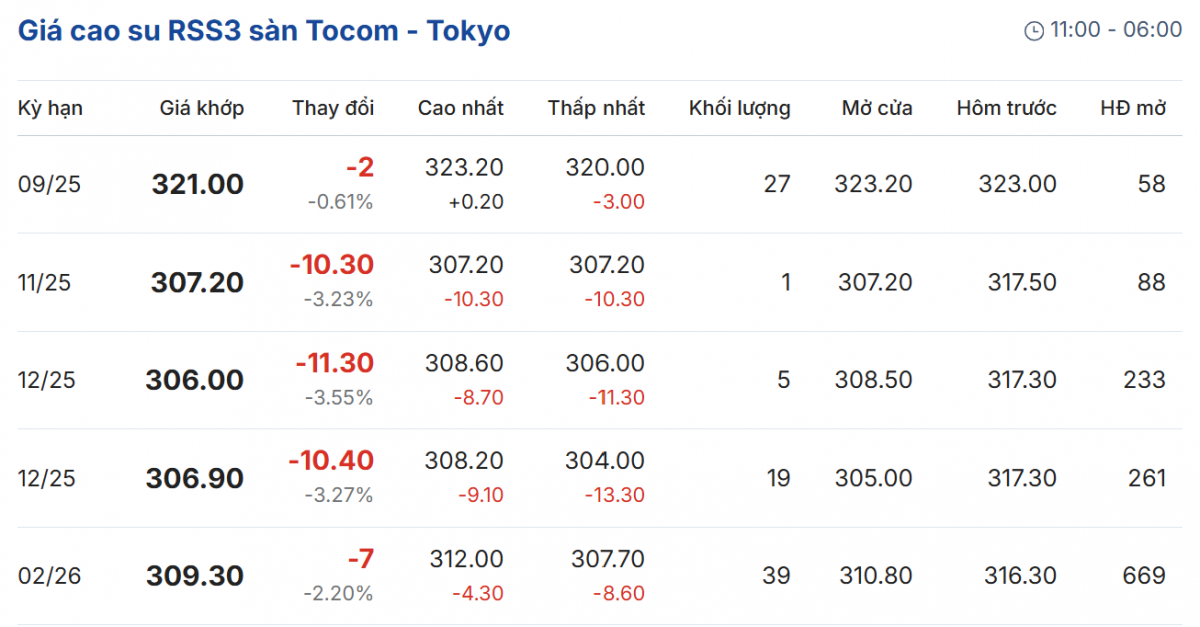1200x627 pixels.
Task: Click the 11/25 contract term cell
Action: [x=45, y=283]
